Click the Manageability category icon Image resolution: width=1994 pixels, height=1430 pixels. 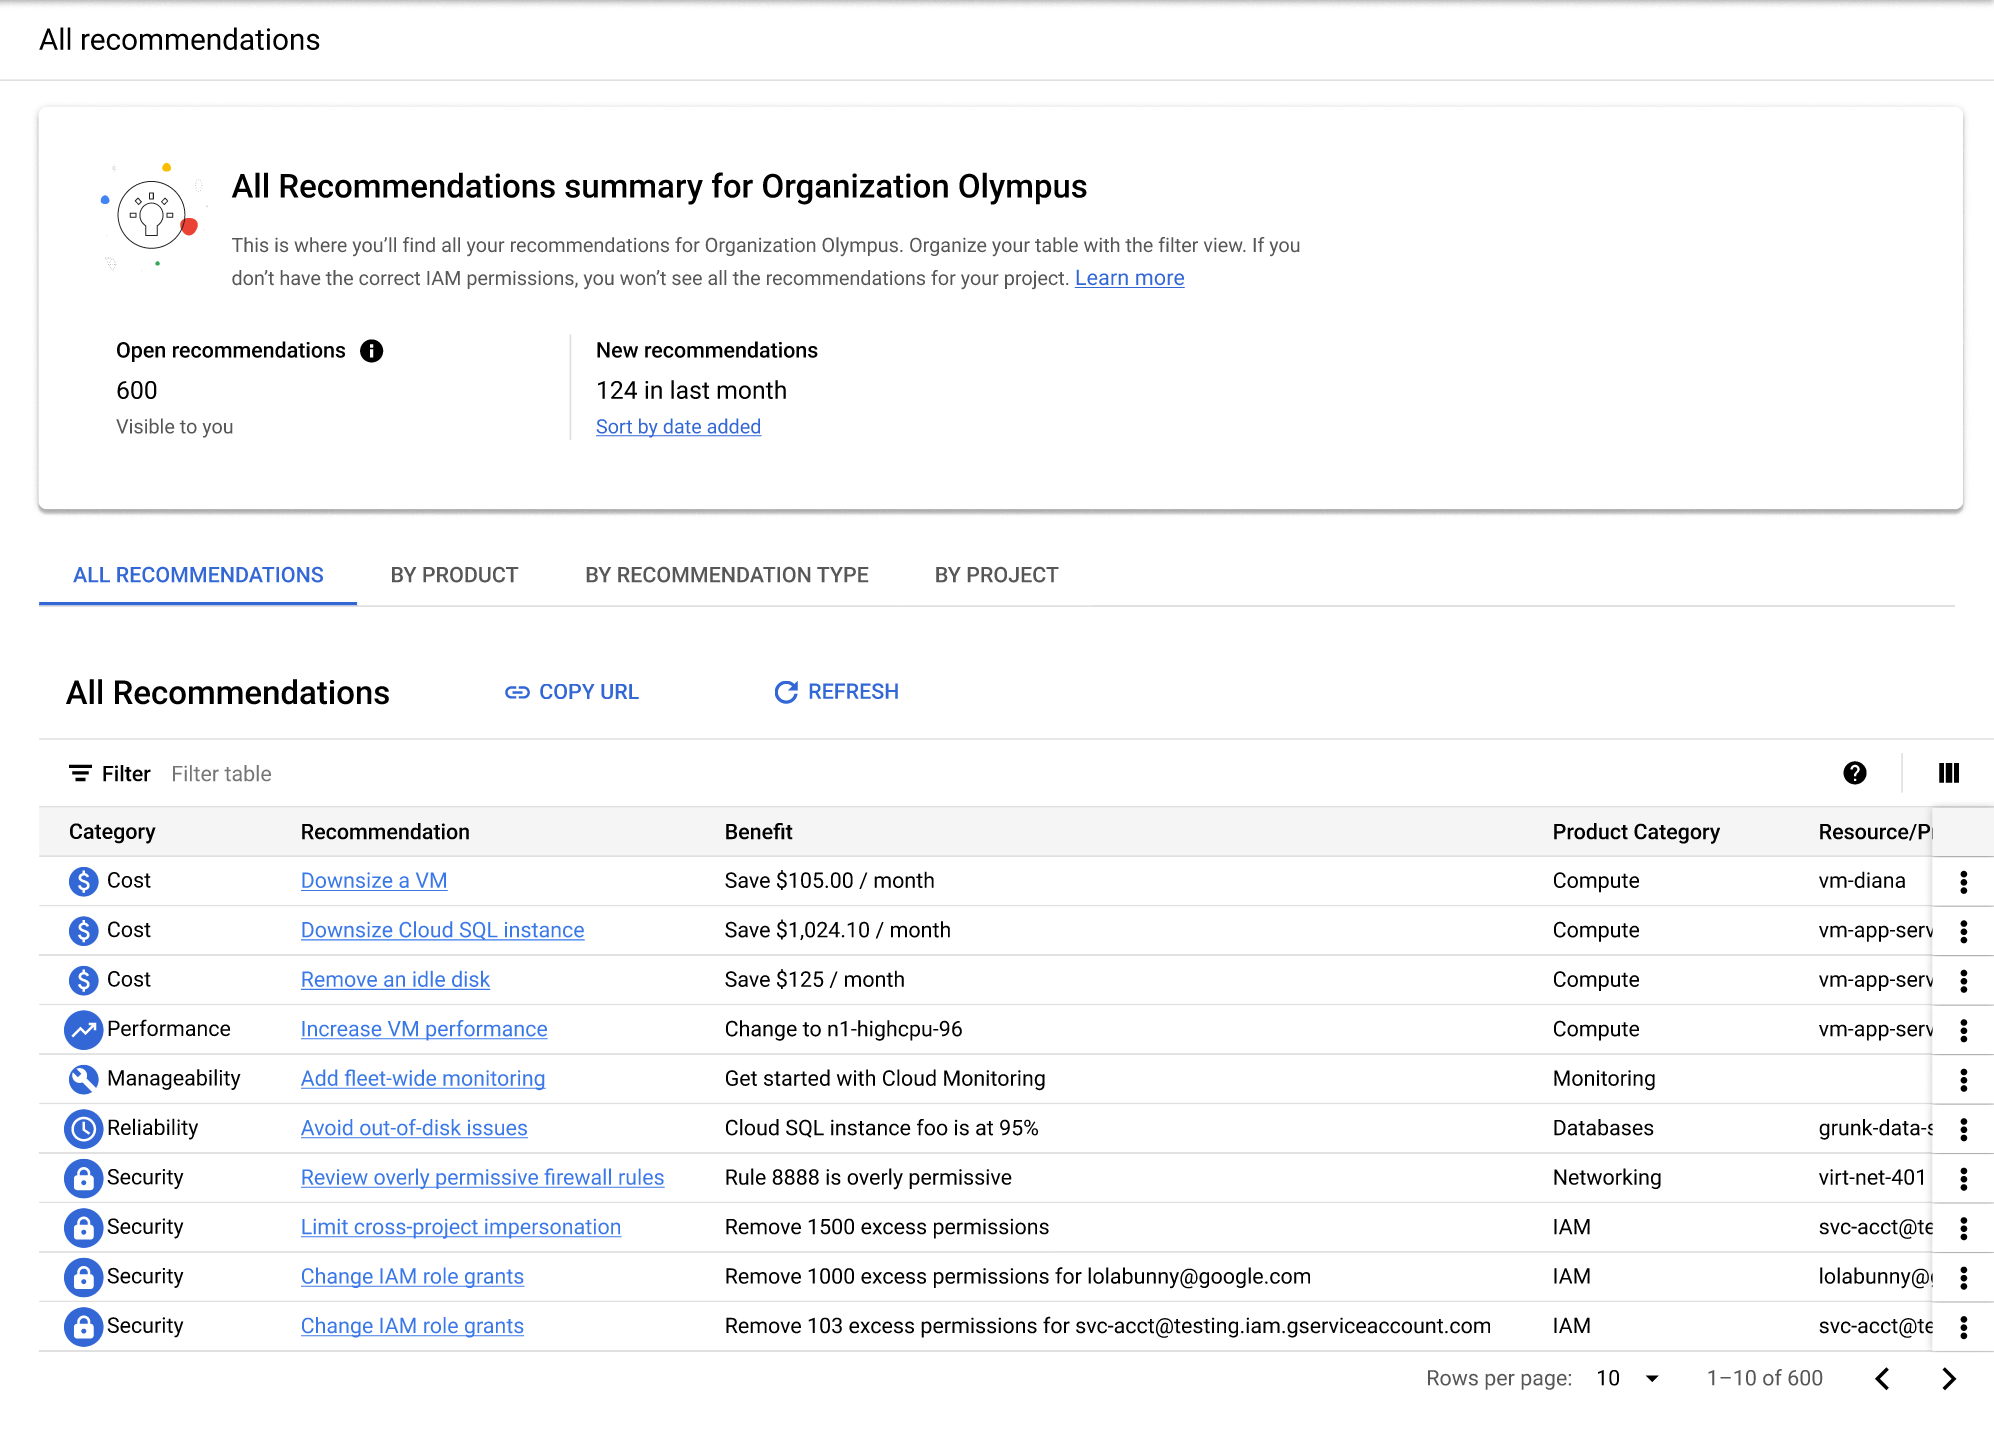pyautogui.click(x=79, y=1079)
